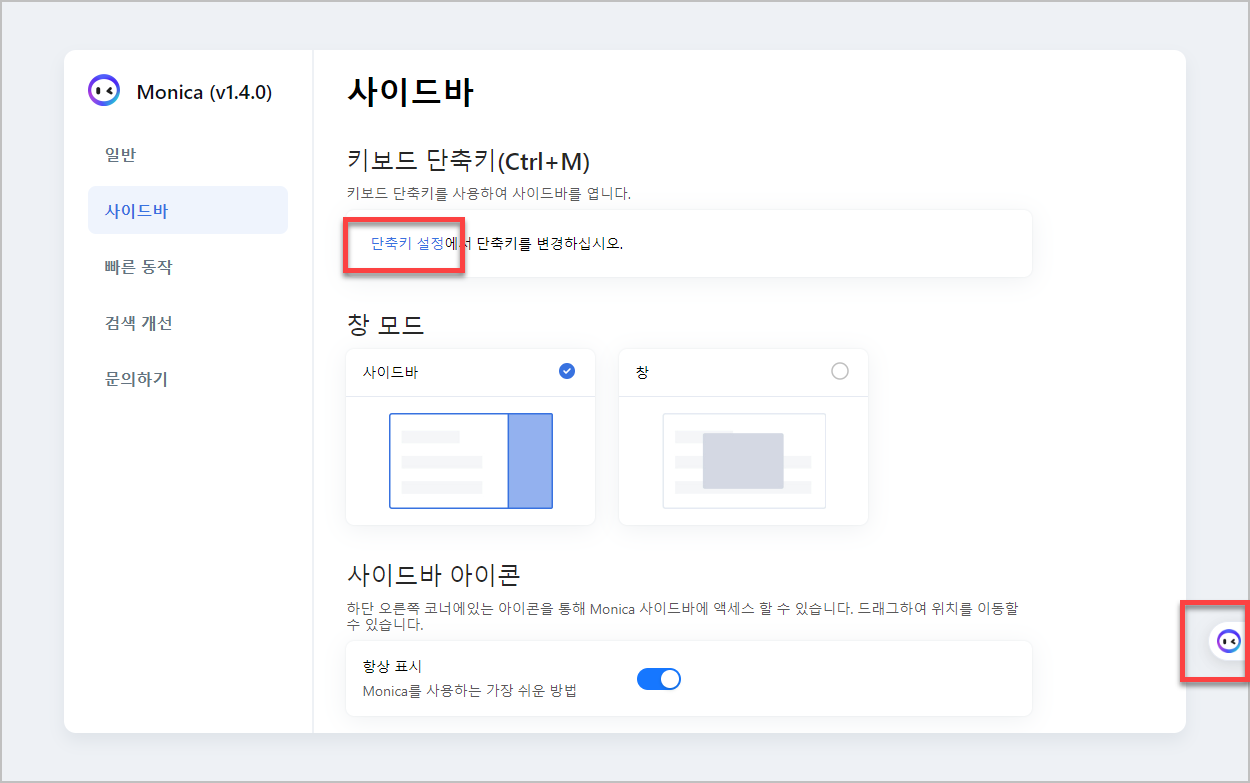Click the Monica logo icon

104,91
